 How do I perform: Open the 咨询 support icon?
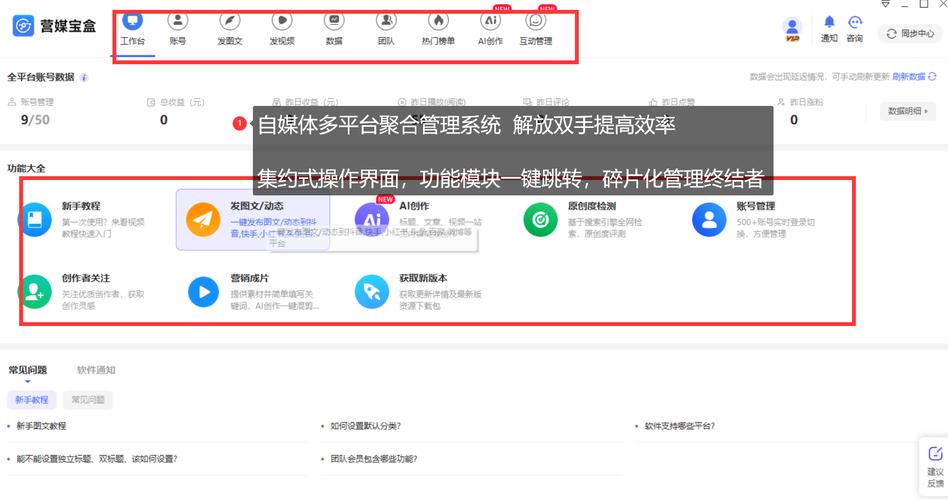click(855, 23)
